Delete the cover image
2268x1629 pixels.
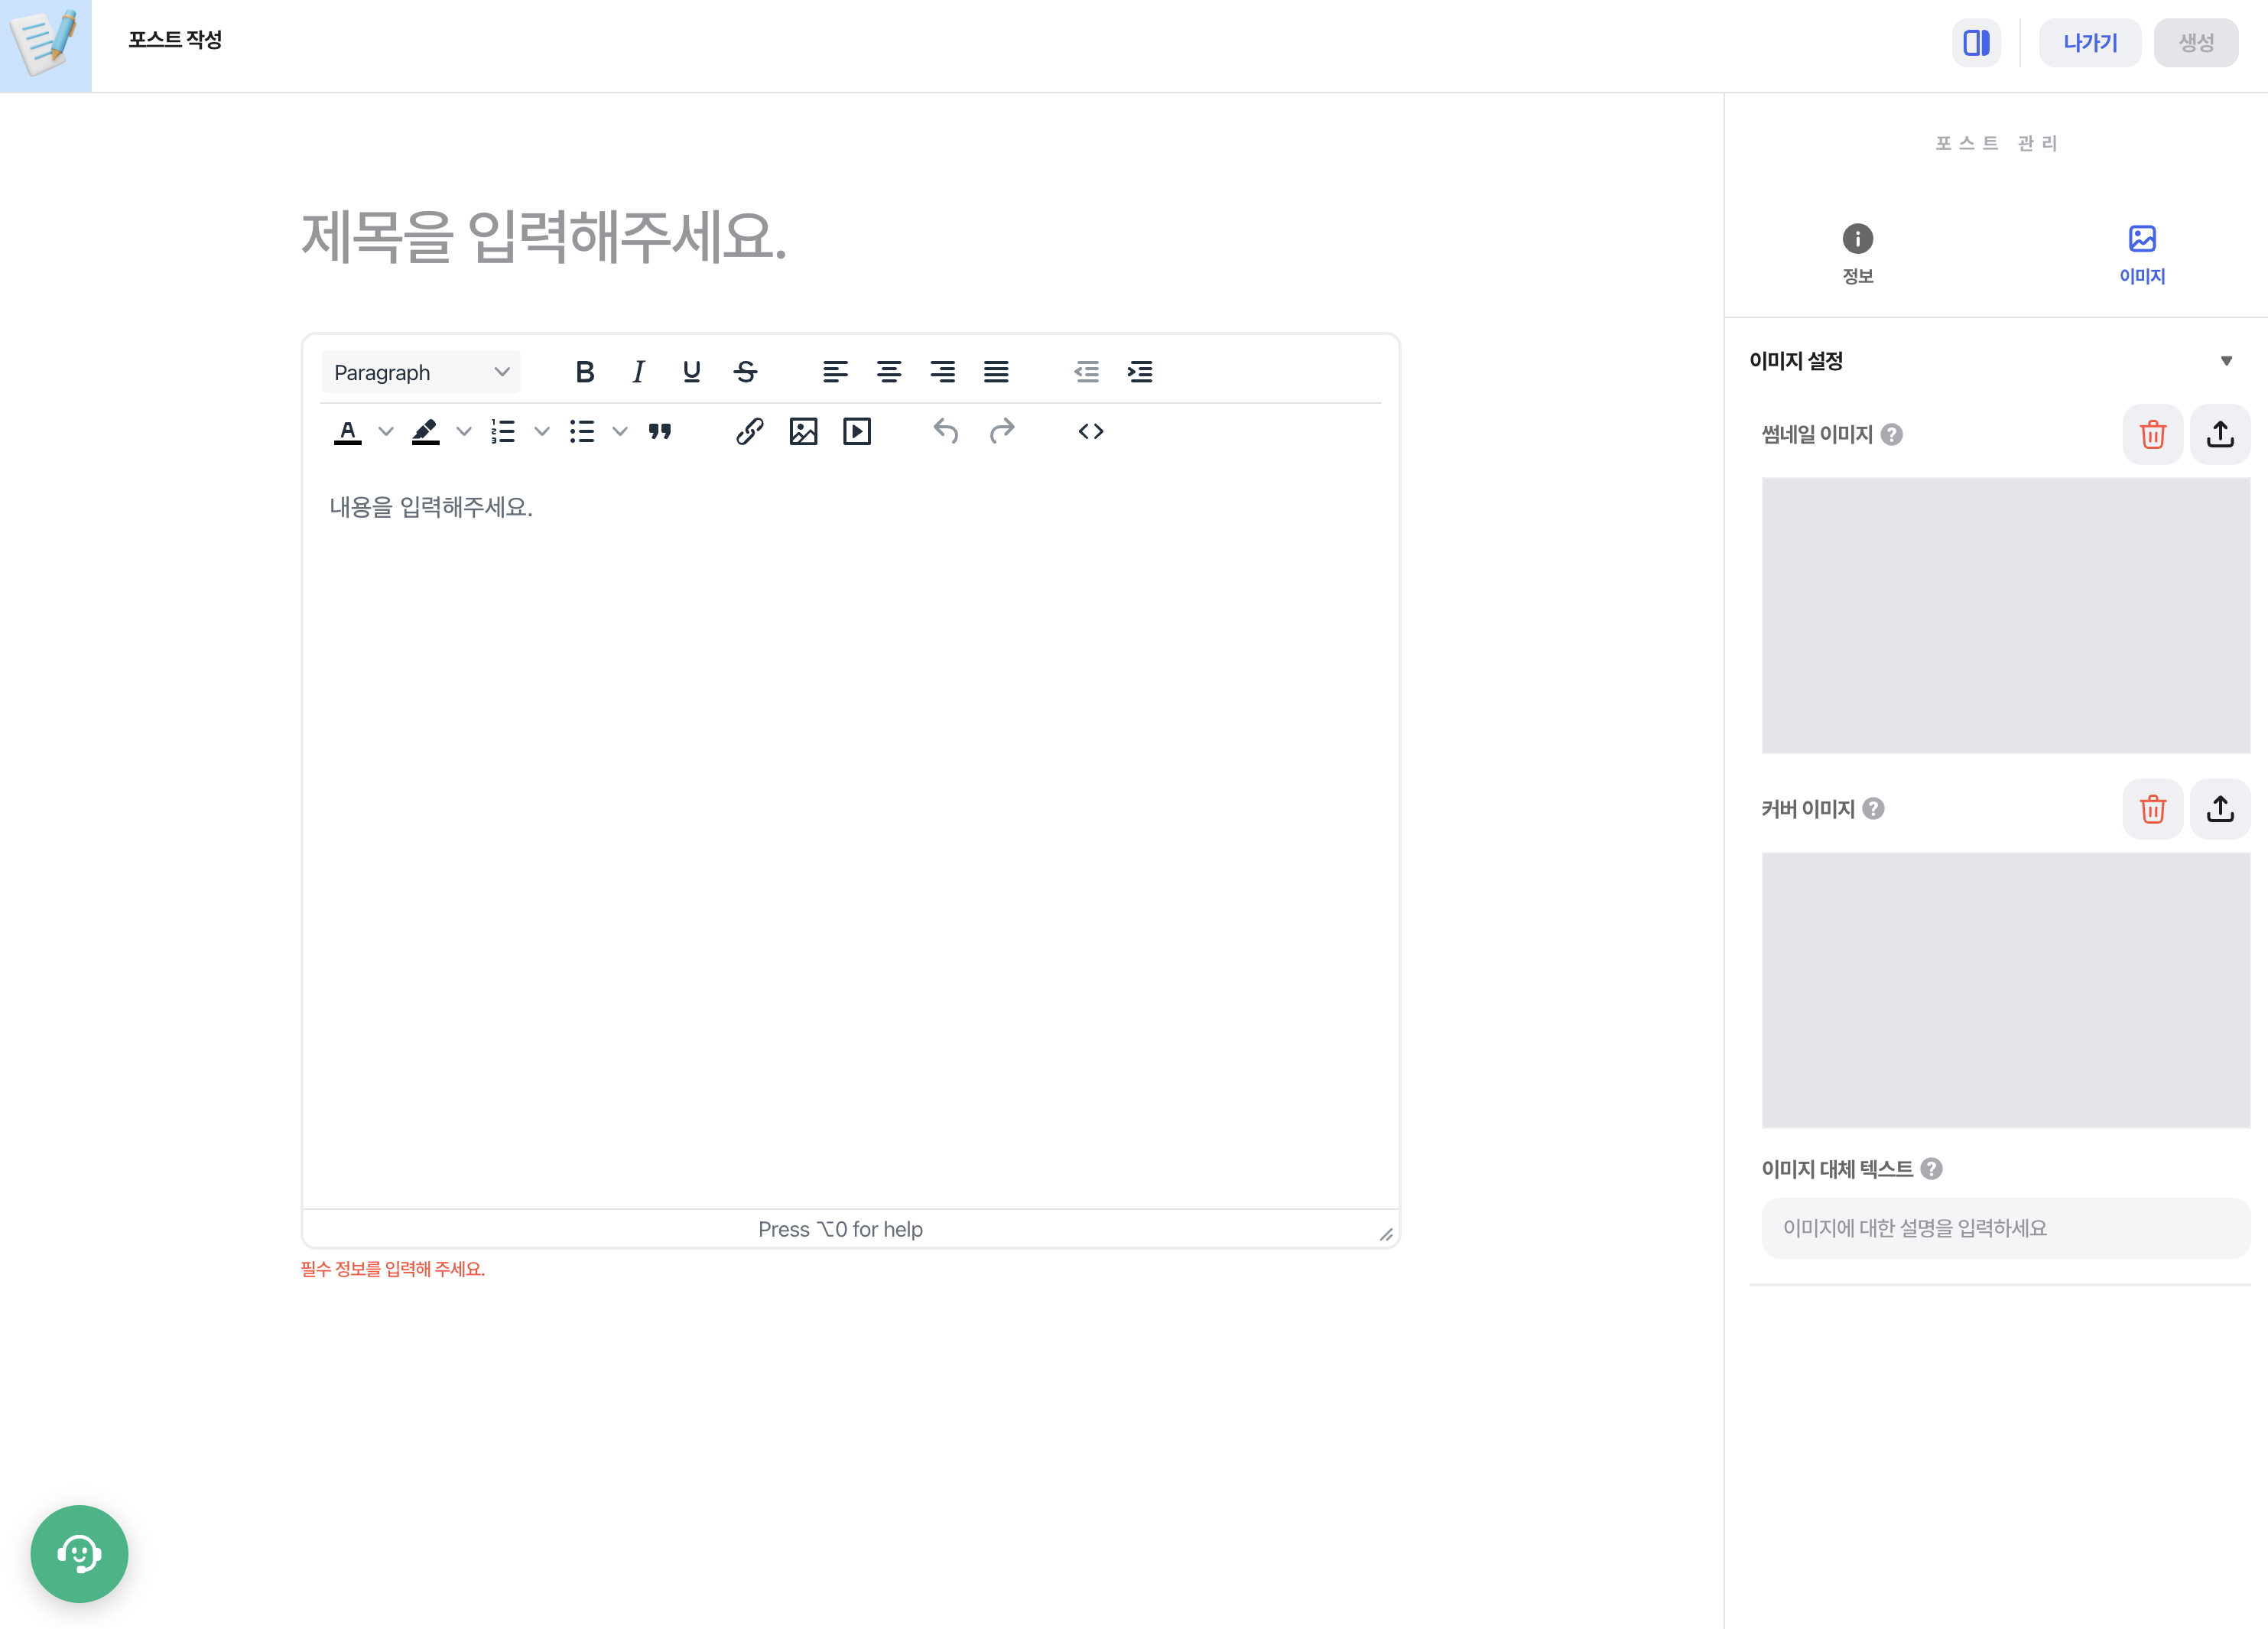pyautogui.click(x=2152, y=809)
